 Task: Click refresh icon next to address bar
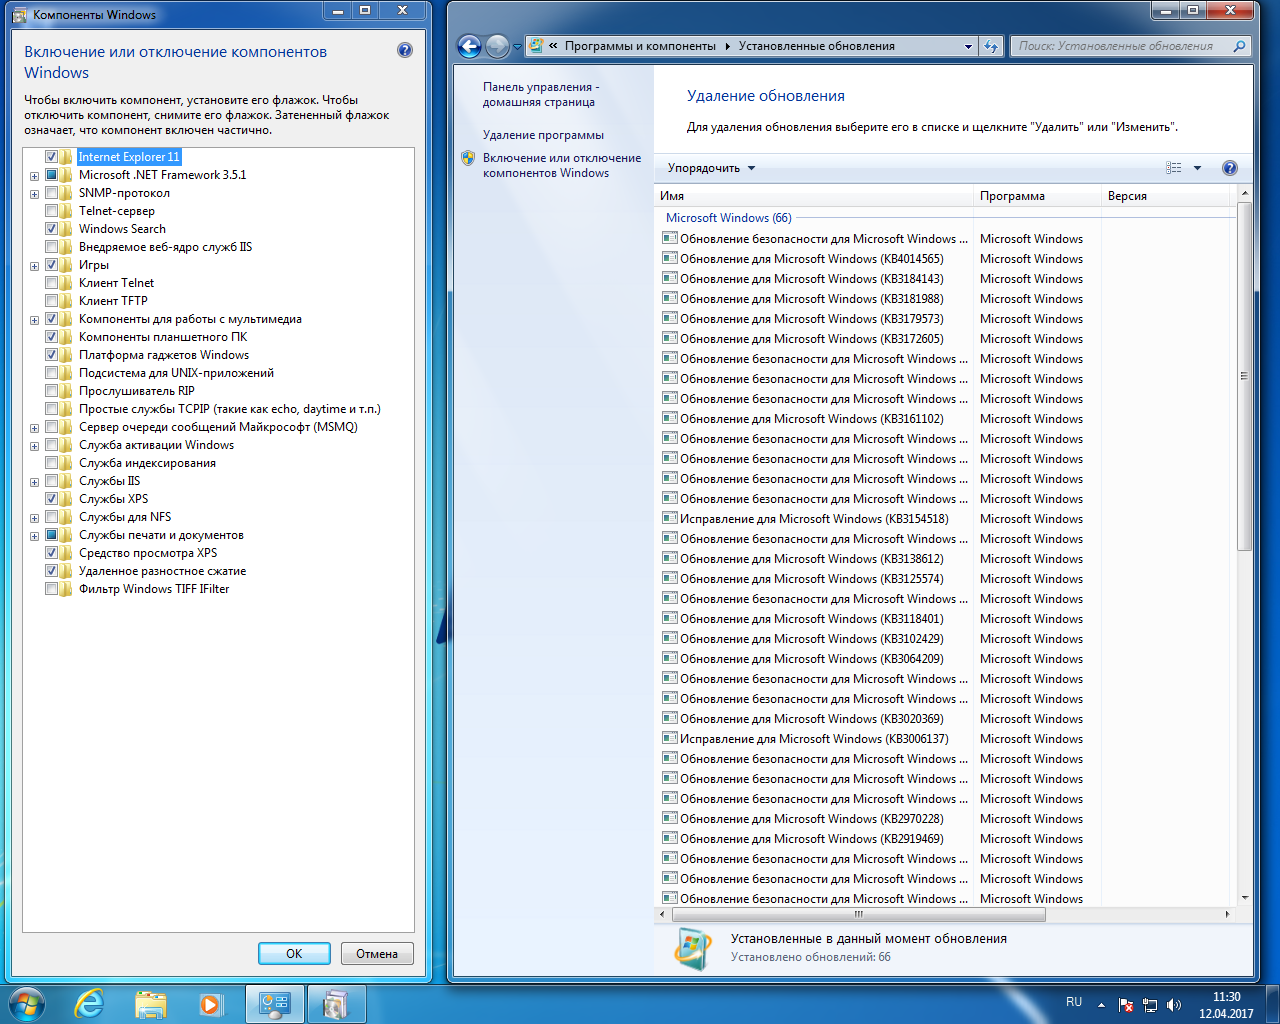pyautogui.click(x=991, y=46)
